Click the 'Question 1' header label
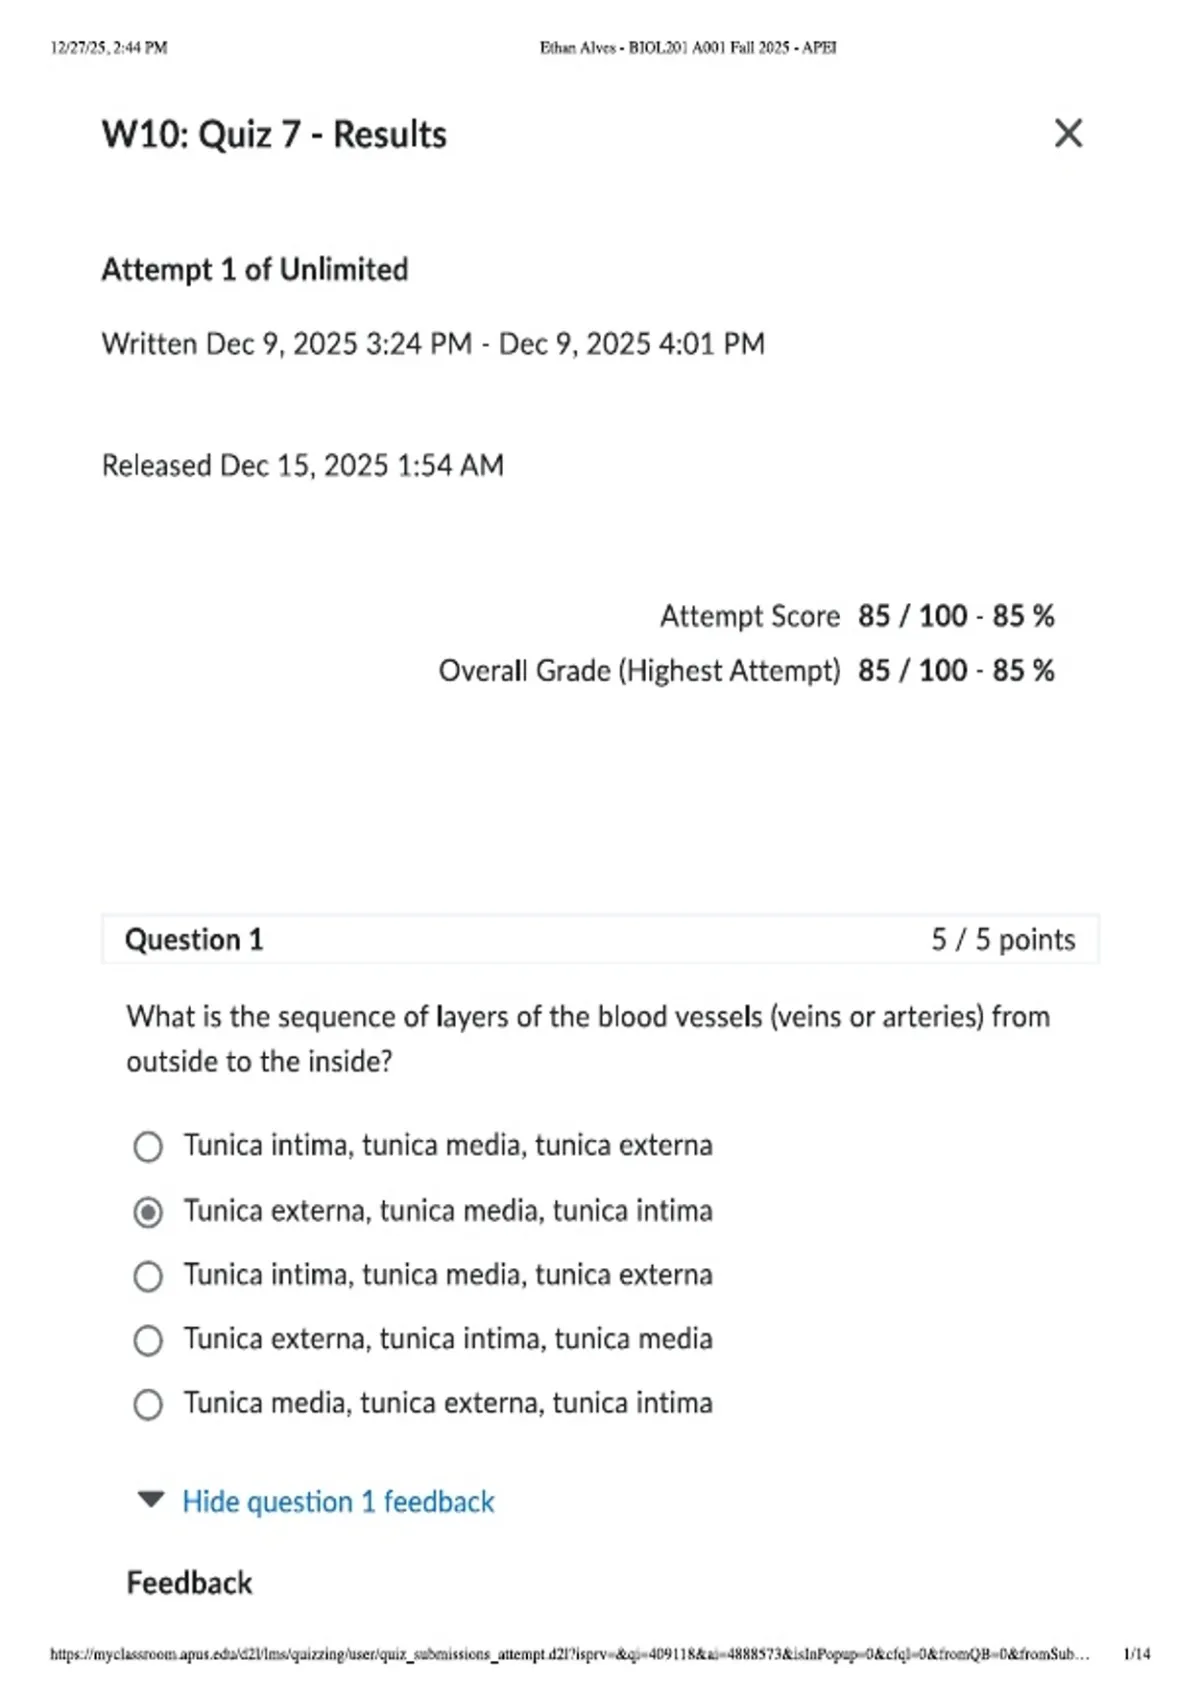The image size is (1200, 1700). pyautogui.click(x=194, y=939)
